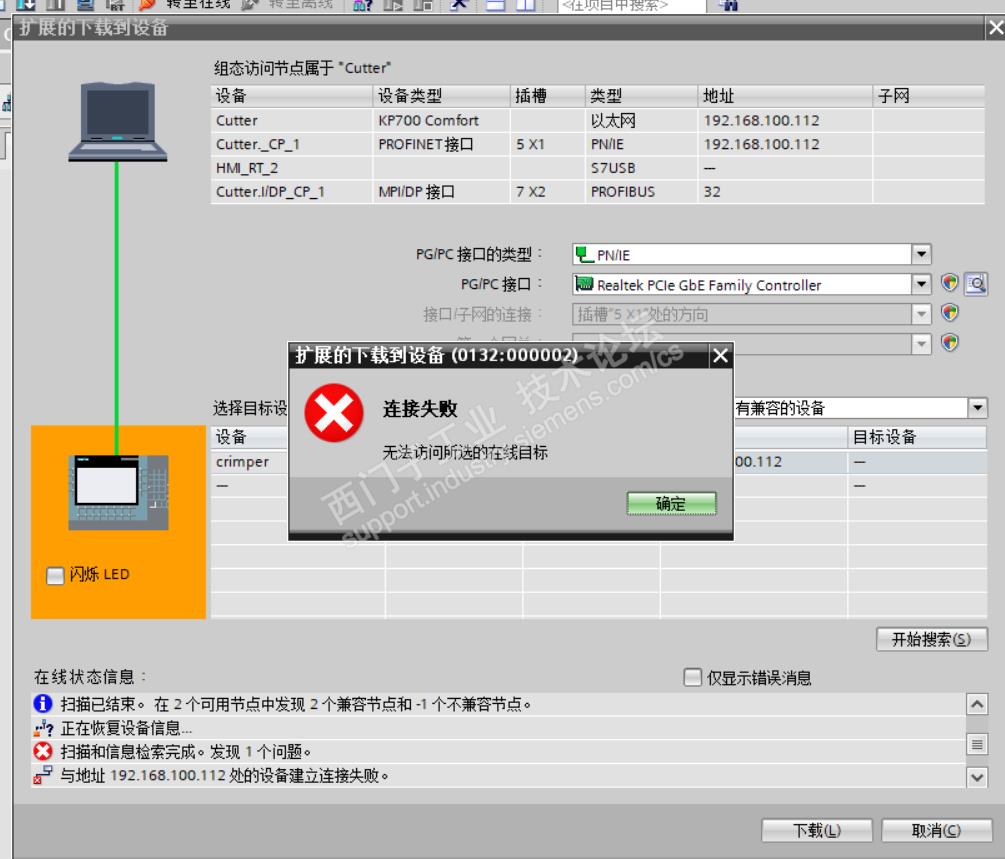This screenshot has width=1005, height=859.
Task: Click the 取消(C) button
Action: (x=936, y=831)
